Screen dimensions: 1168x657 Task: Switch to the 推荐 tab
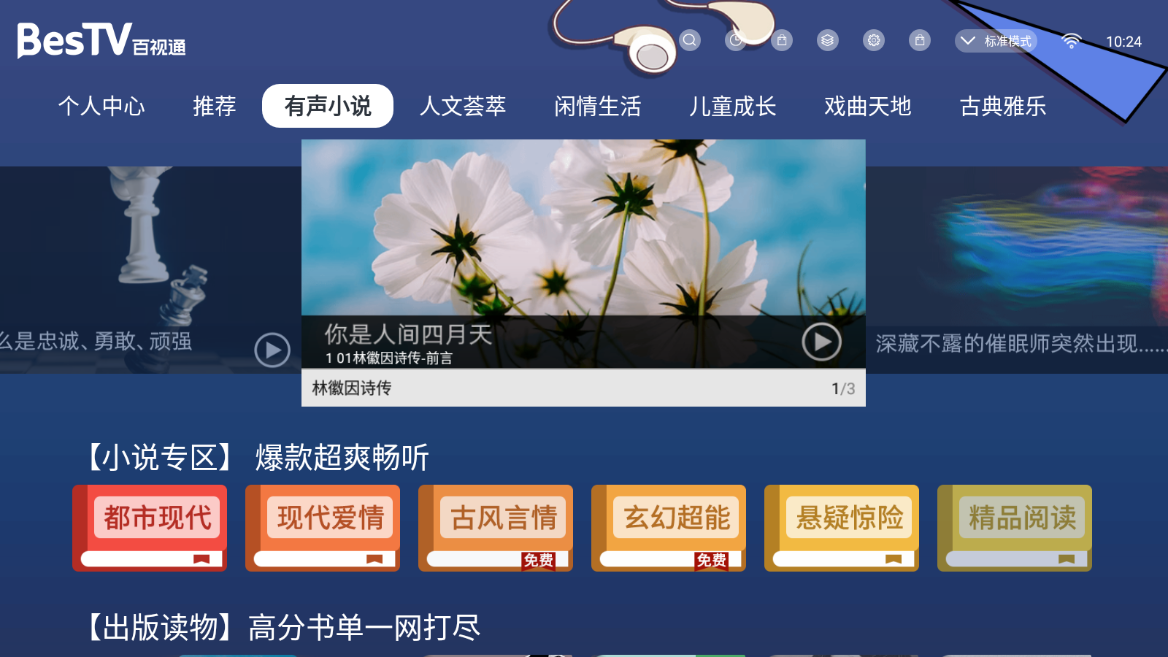[215, 106]
